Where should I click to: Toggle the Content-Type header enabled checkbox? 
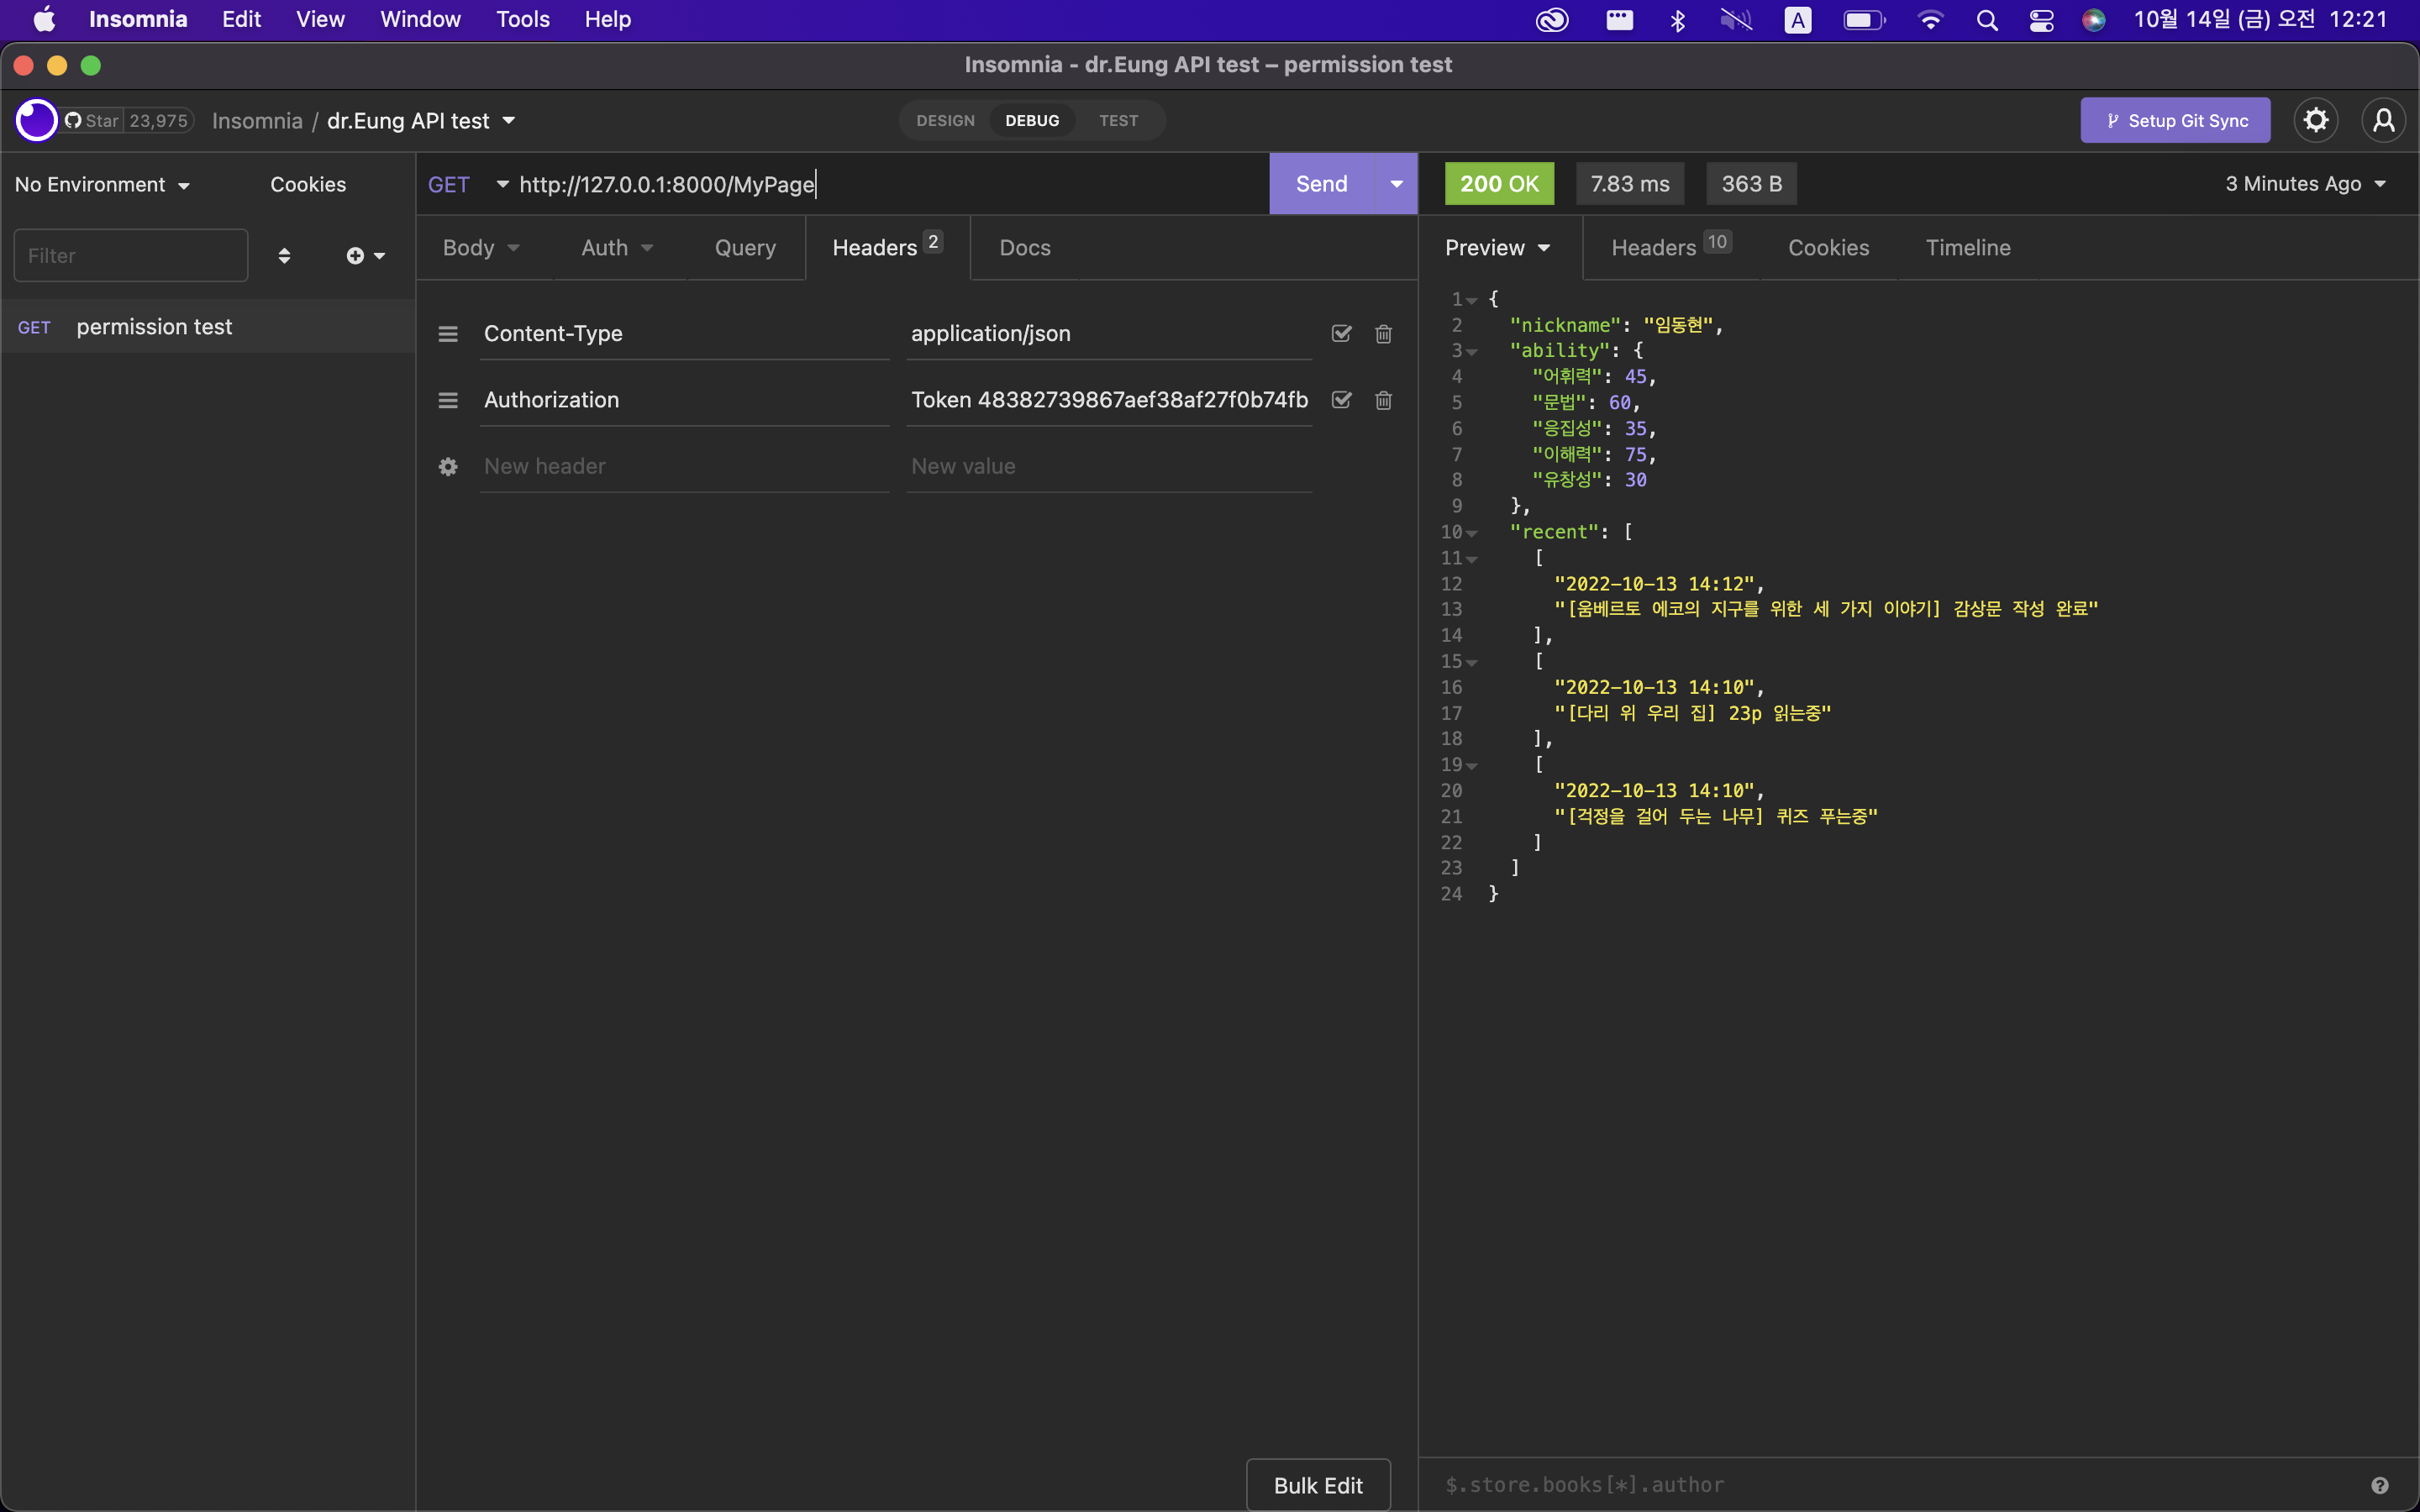pos(1341,333)
